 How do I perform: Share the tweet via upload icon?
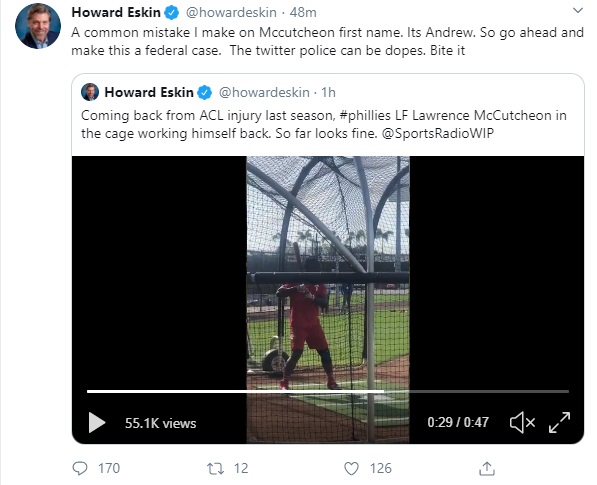[x=487, y=468]
